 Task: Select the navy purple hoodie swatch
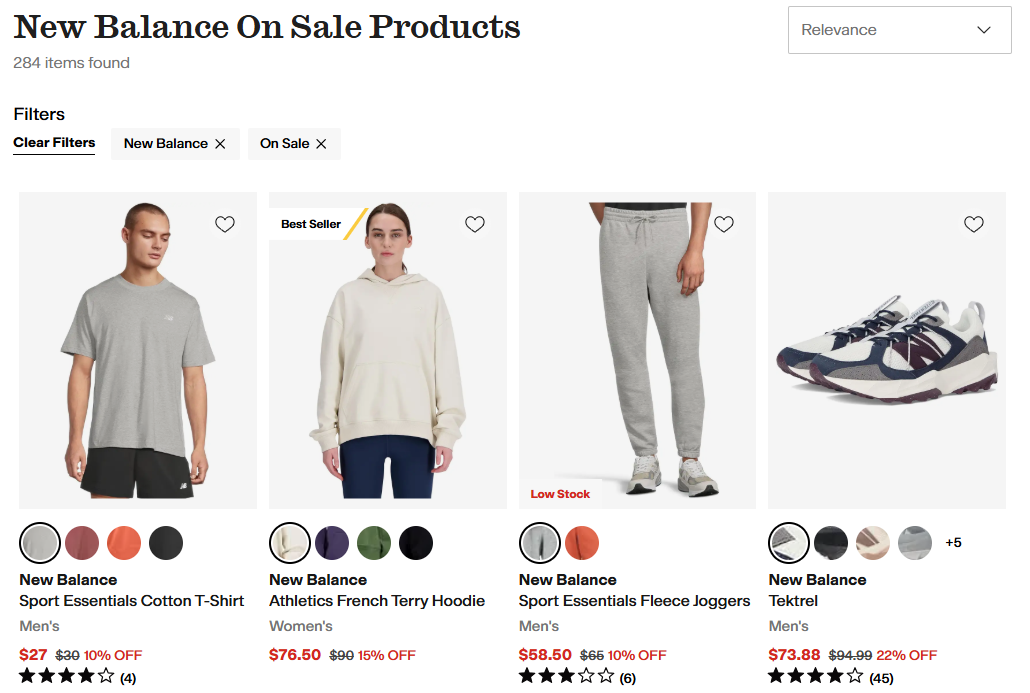coord(332,543)
